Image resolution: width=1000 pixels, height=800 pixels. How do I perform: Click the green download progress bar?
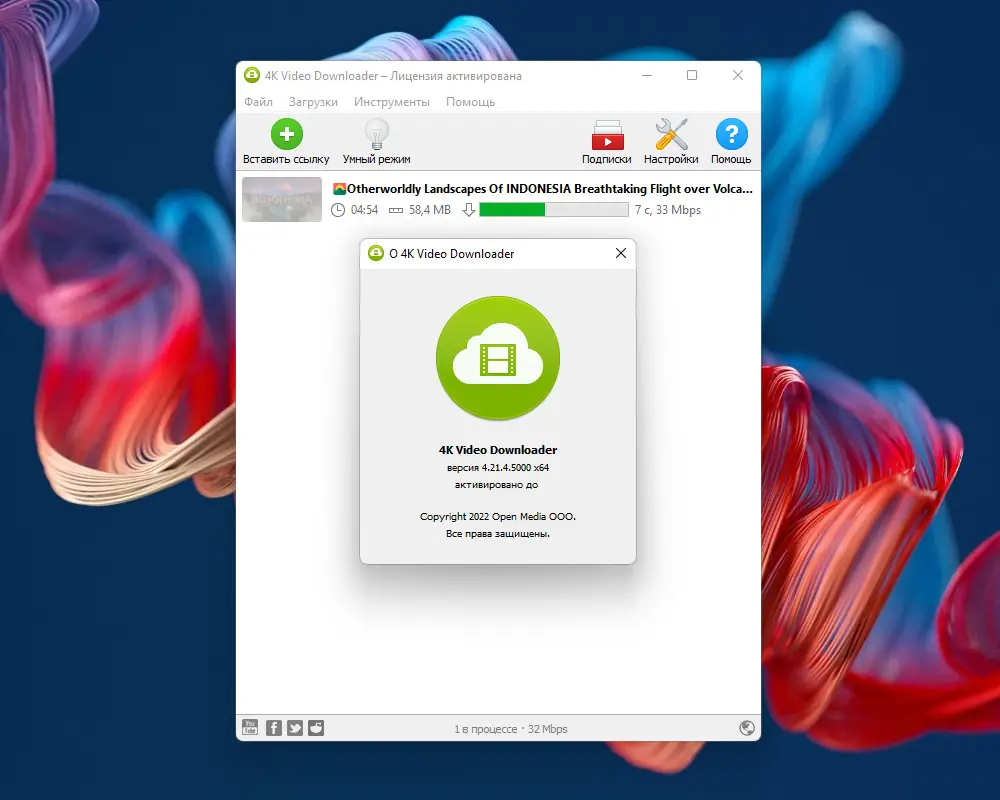coord(554,209)
